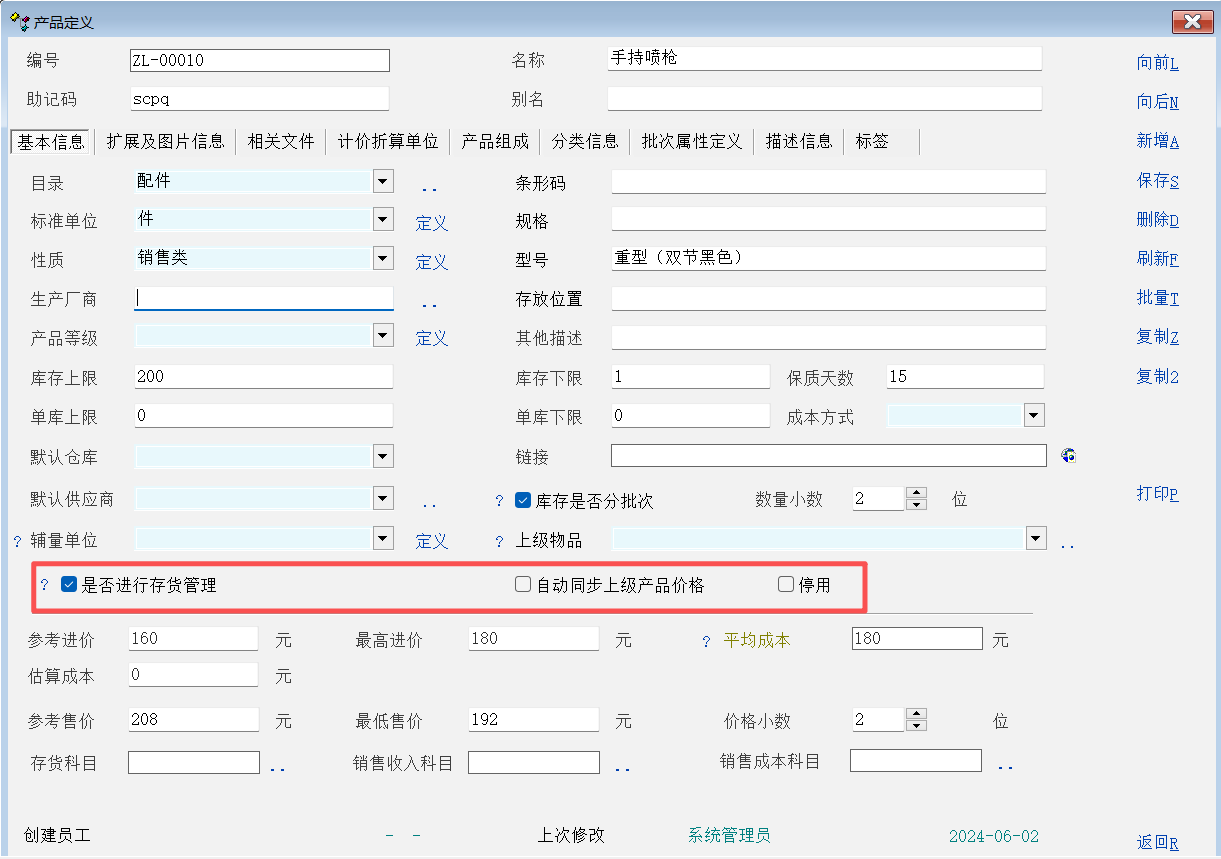This screenshot has height=859, width=1221.
Task: Expand the 性质 dropdown showing 销售类
Action: point(382,258)
